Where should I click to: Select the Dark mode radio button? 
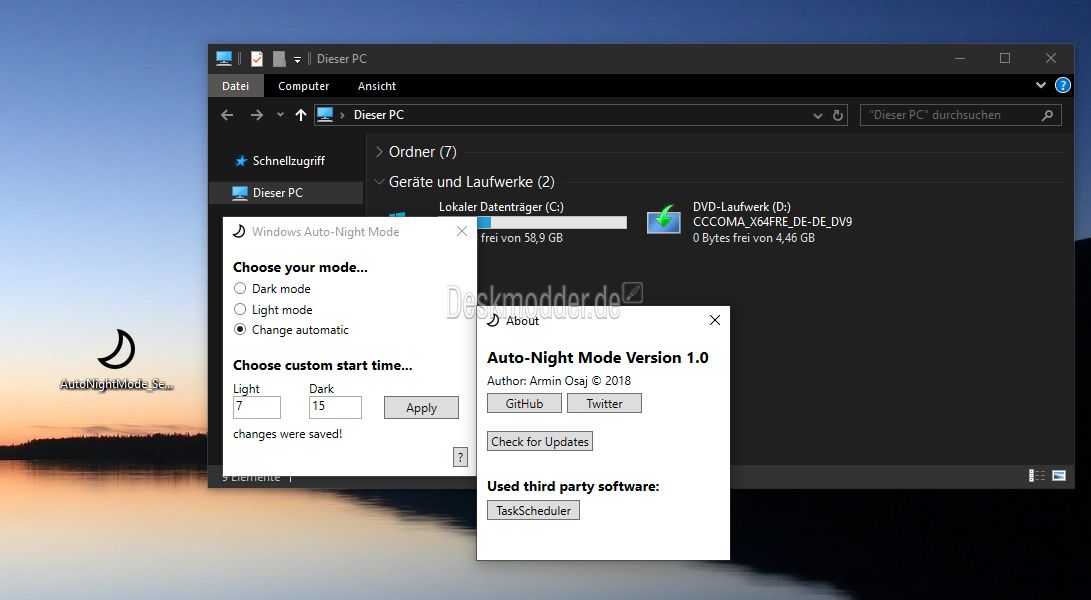240,288
